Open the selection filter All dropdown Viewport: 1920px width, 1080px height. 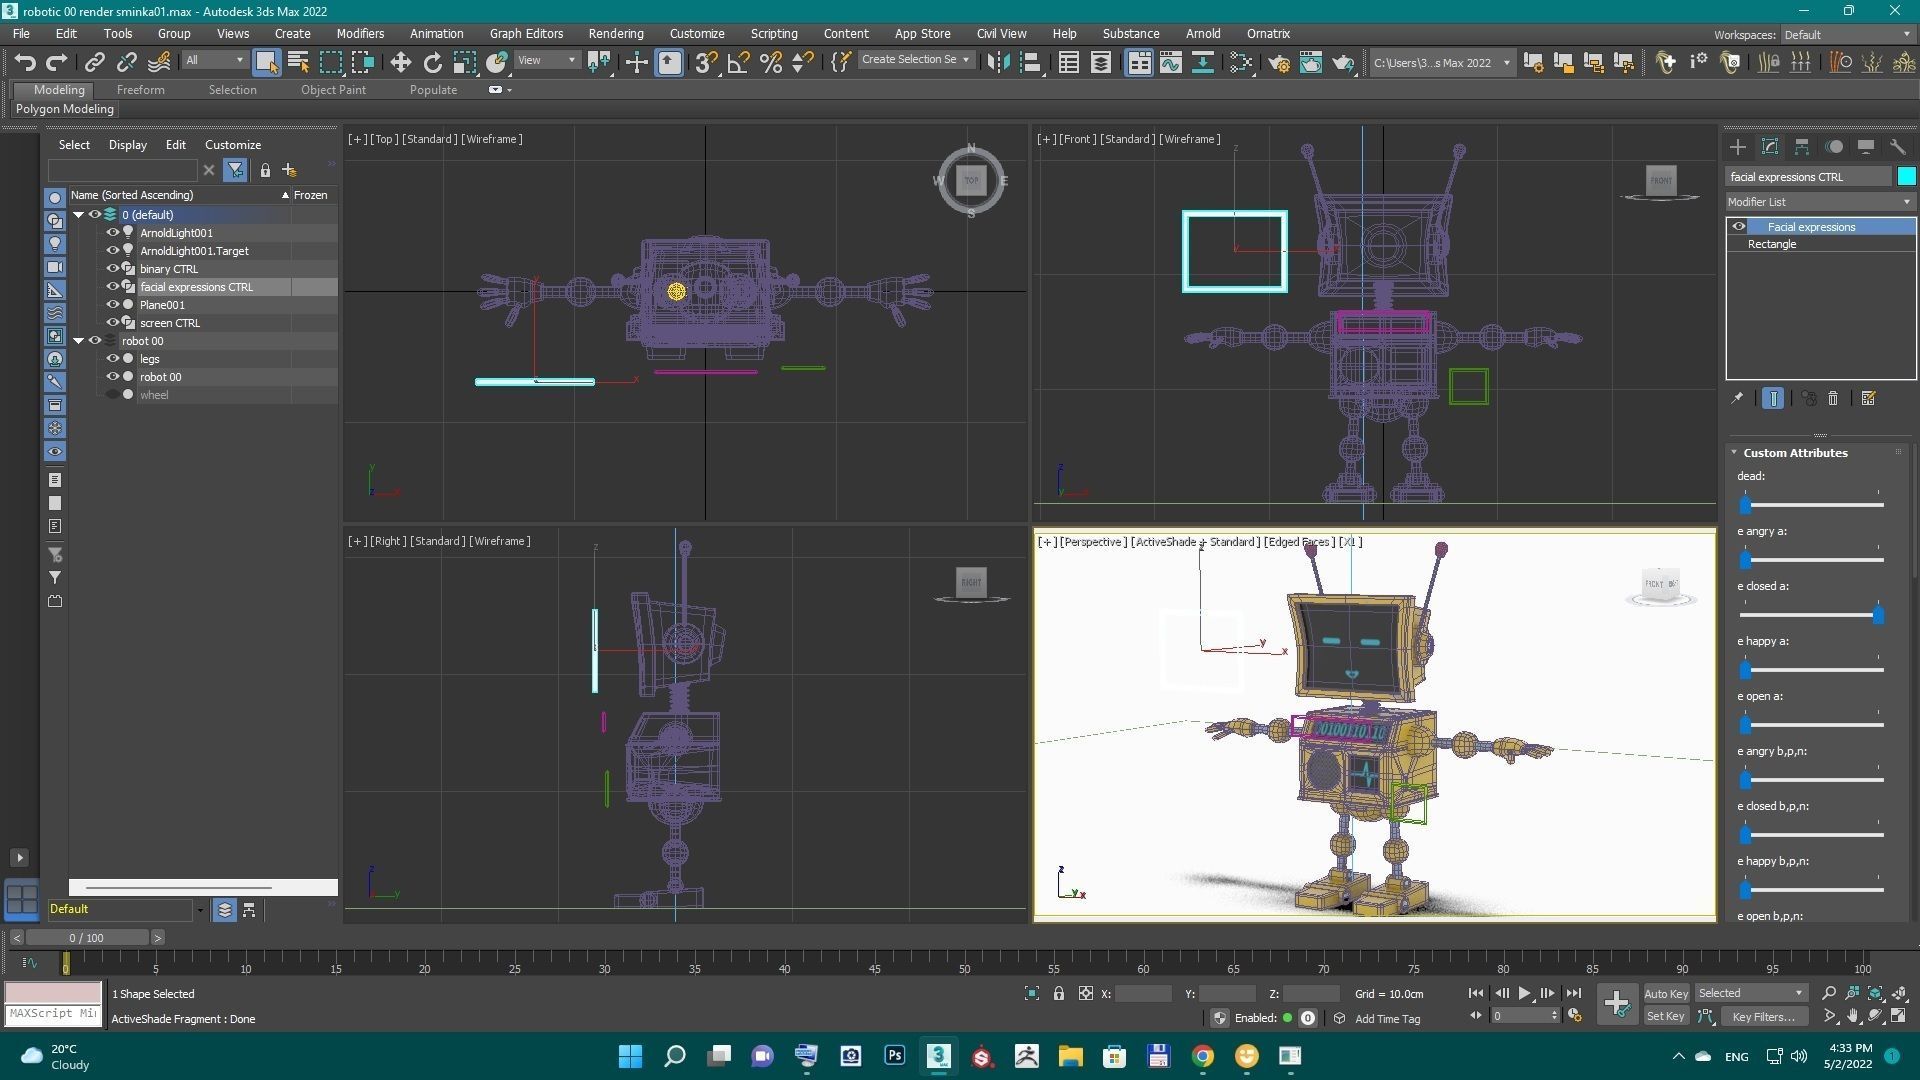[x=214, y=61]
